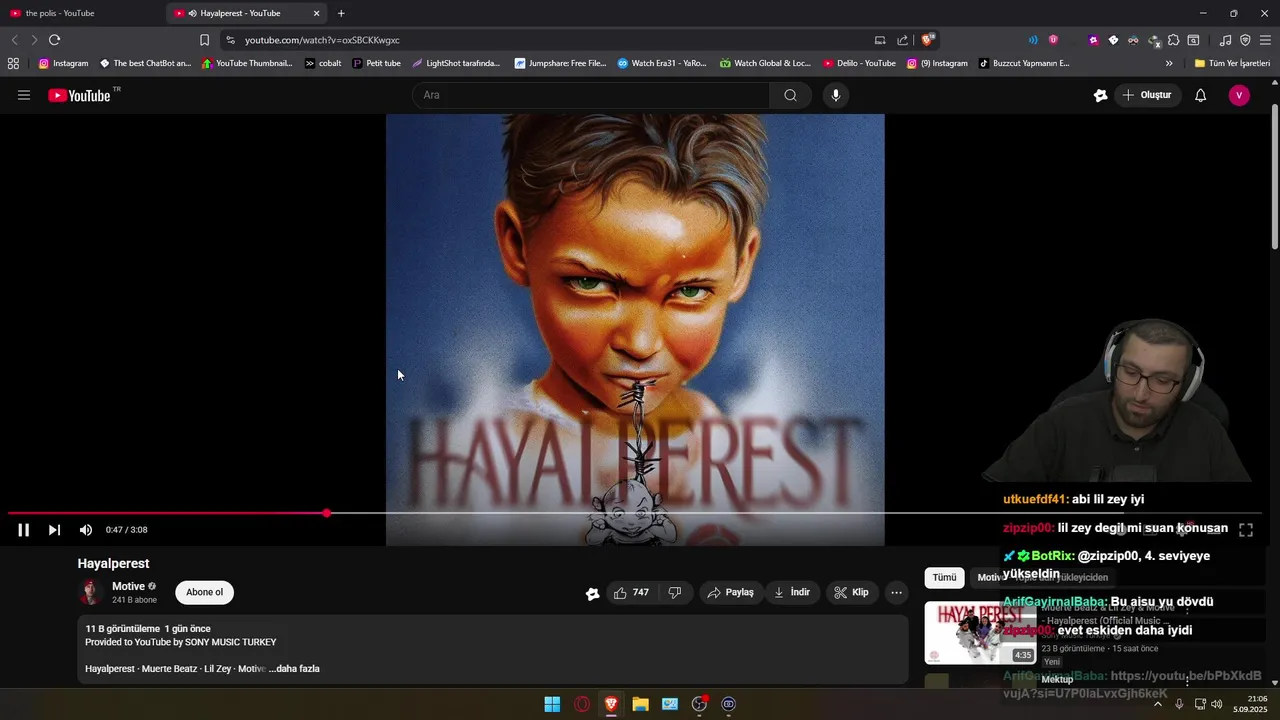Open Opera from the taskbar
Image resolution: width=1280 pixels, height=720 pixels.
pyautogui.click(x=582, y=704)
